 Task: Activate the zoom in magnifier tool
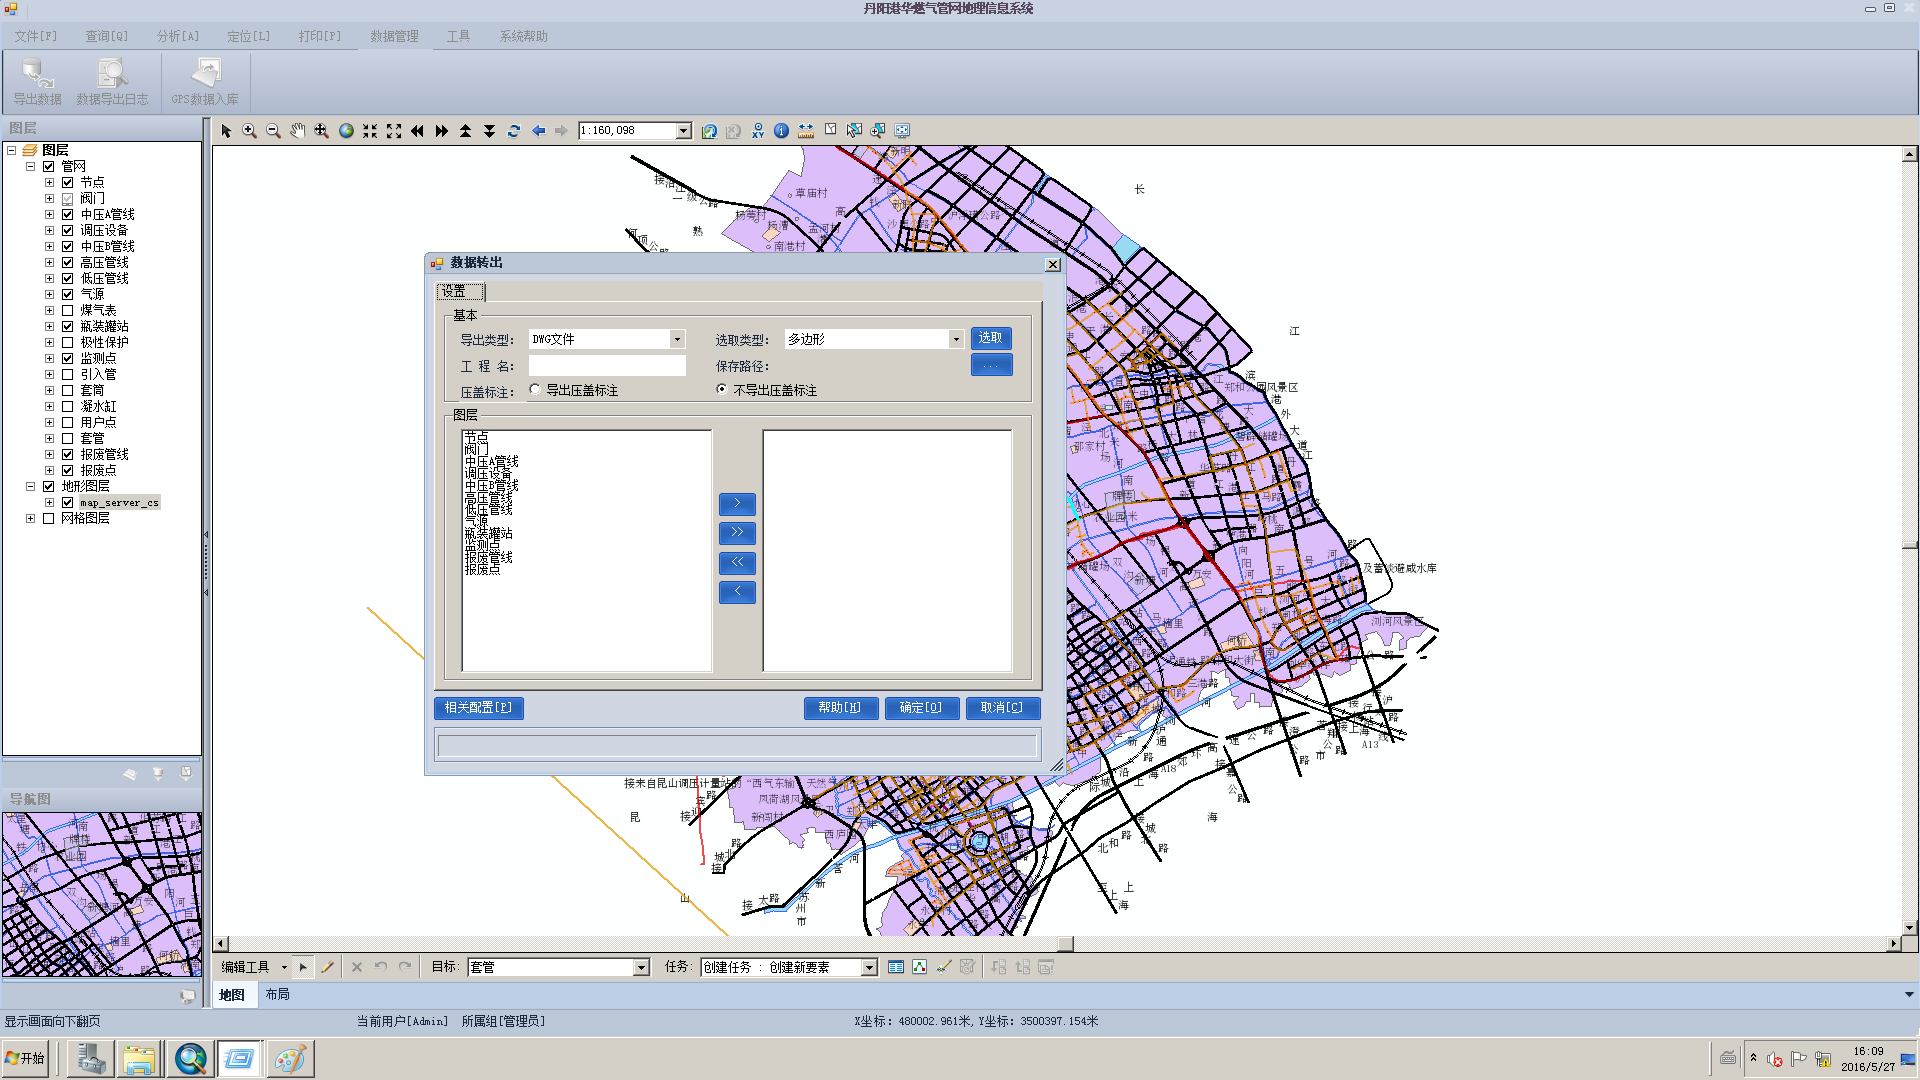pos(250,131)
